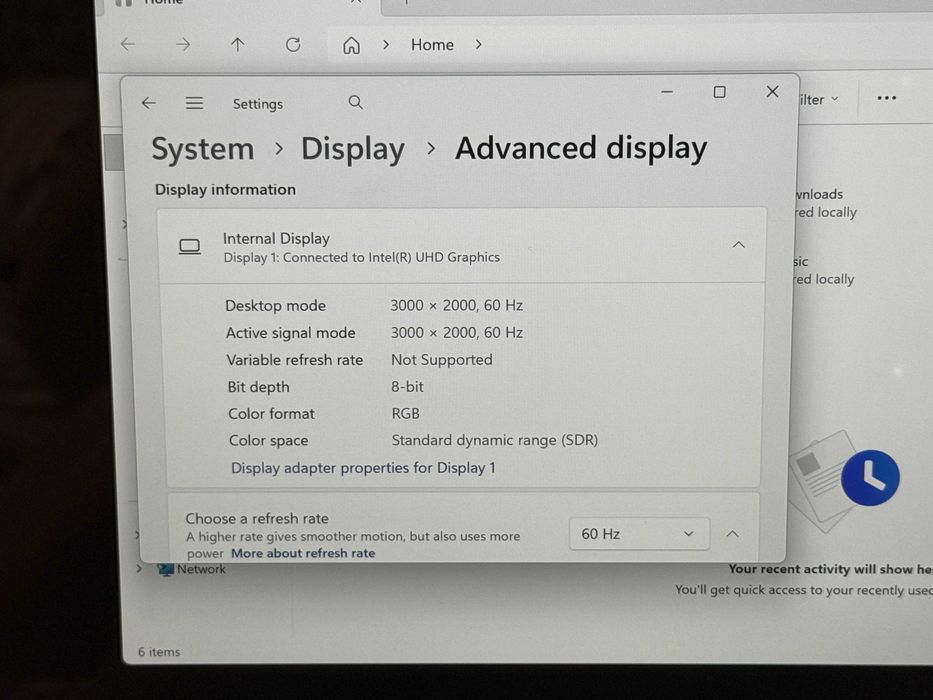Open the 60 Hz refresh rate dropdown
This screenshot has height=700, width=933.
coord(639,534)
